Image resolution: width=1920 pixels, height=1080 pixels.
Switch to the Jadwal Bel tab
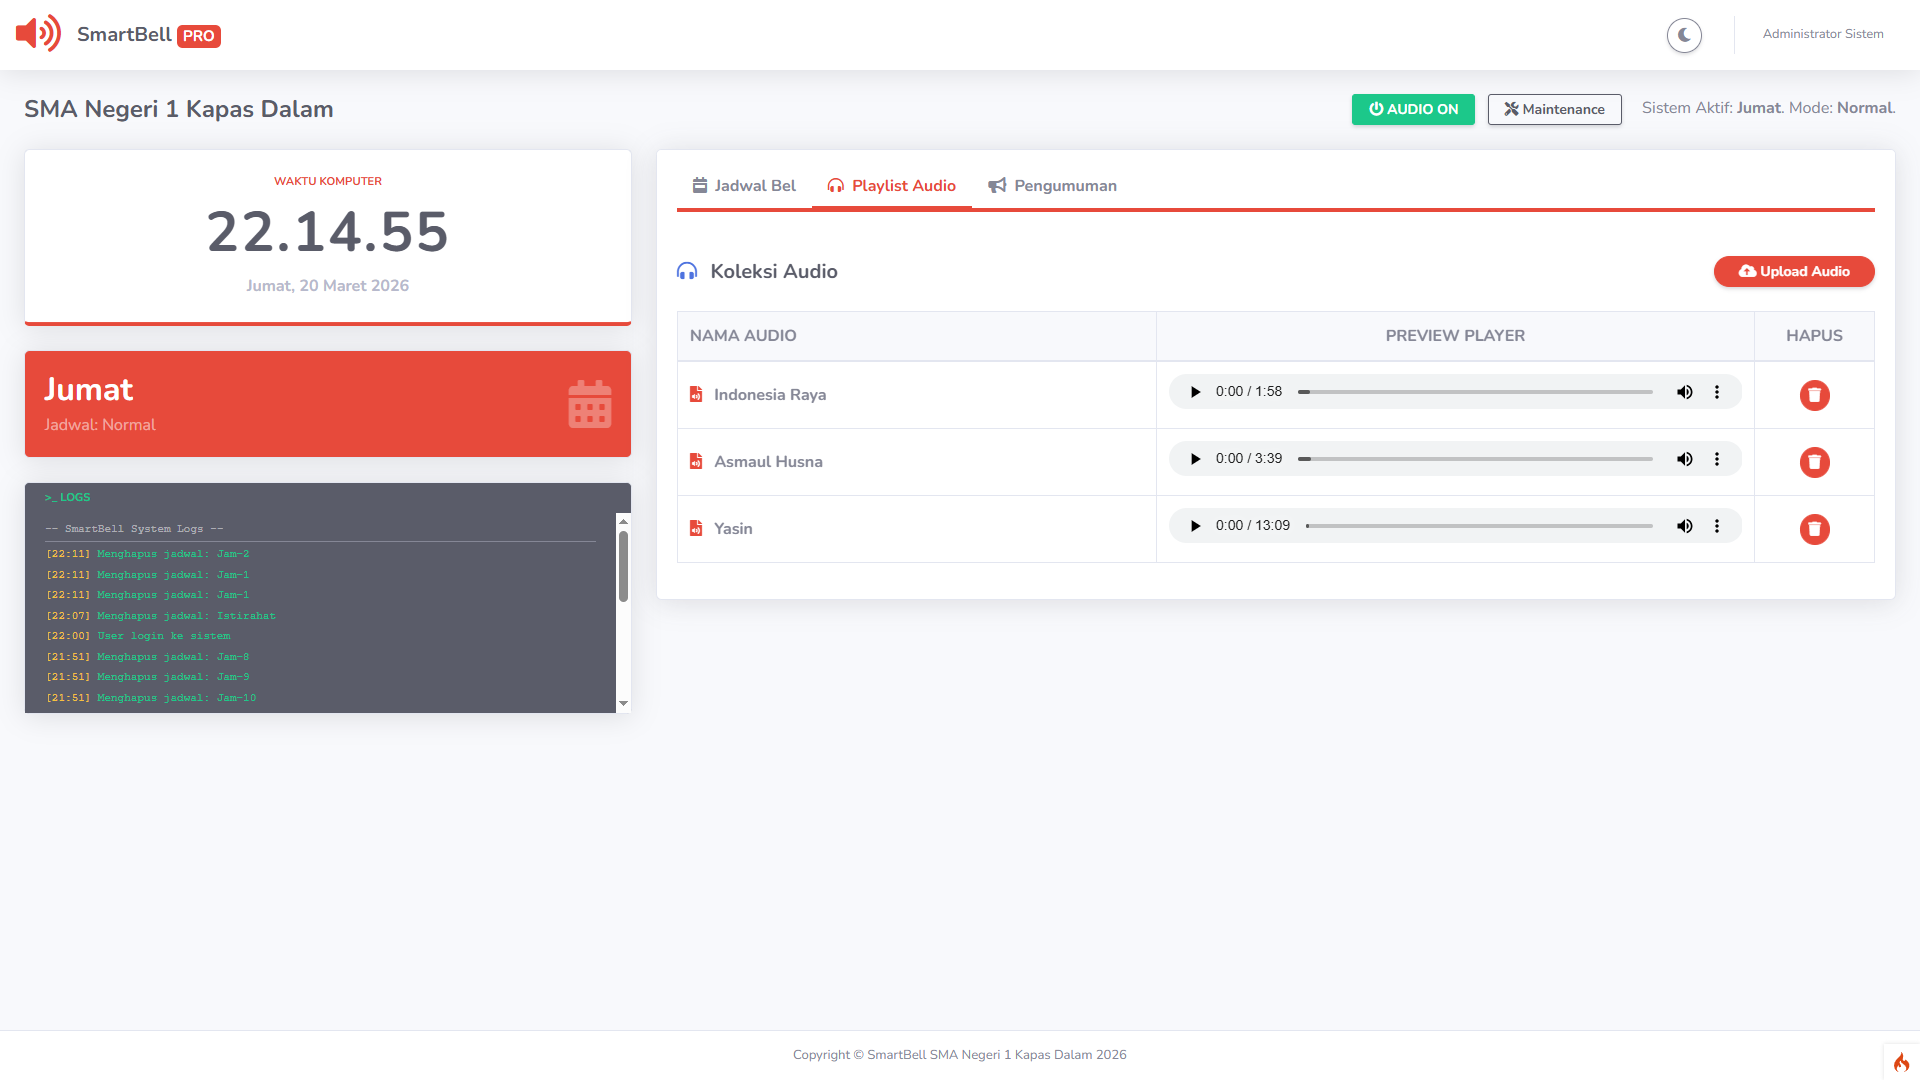click(x=744, y=186)
